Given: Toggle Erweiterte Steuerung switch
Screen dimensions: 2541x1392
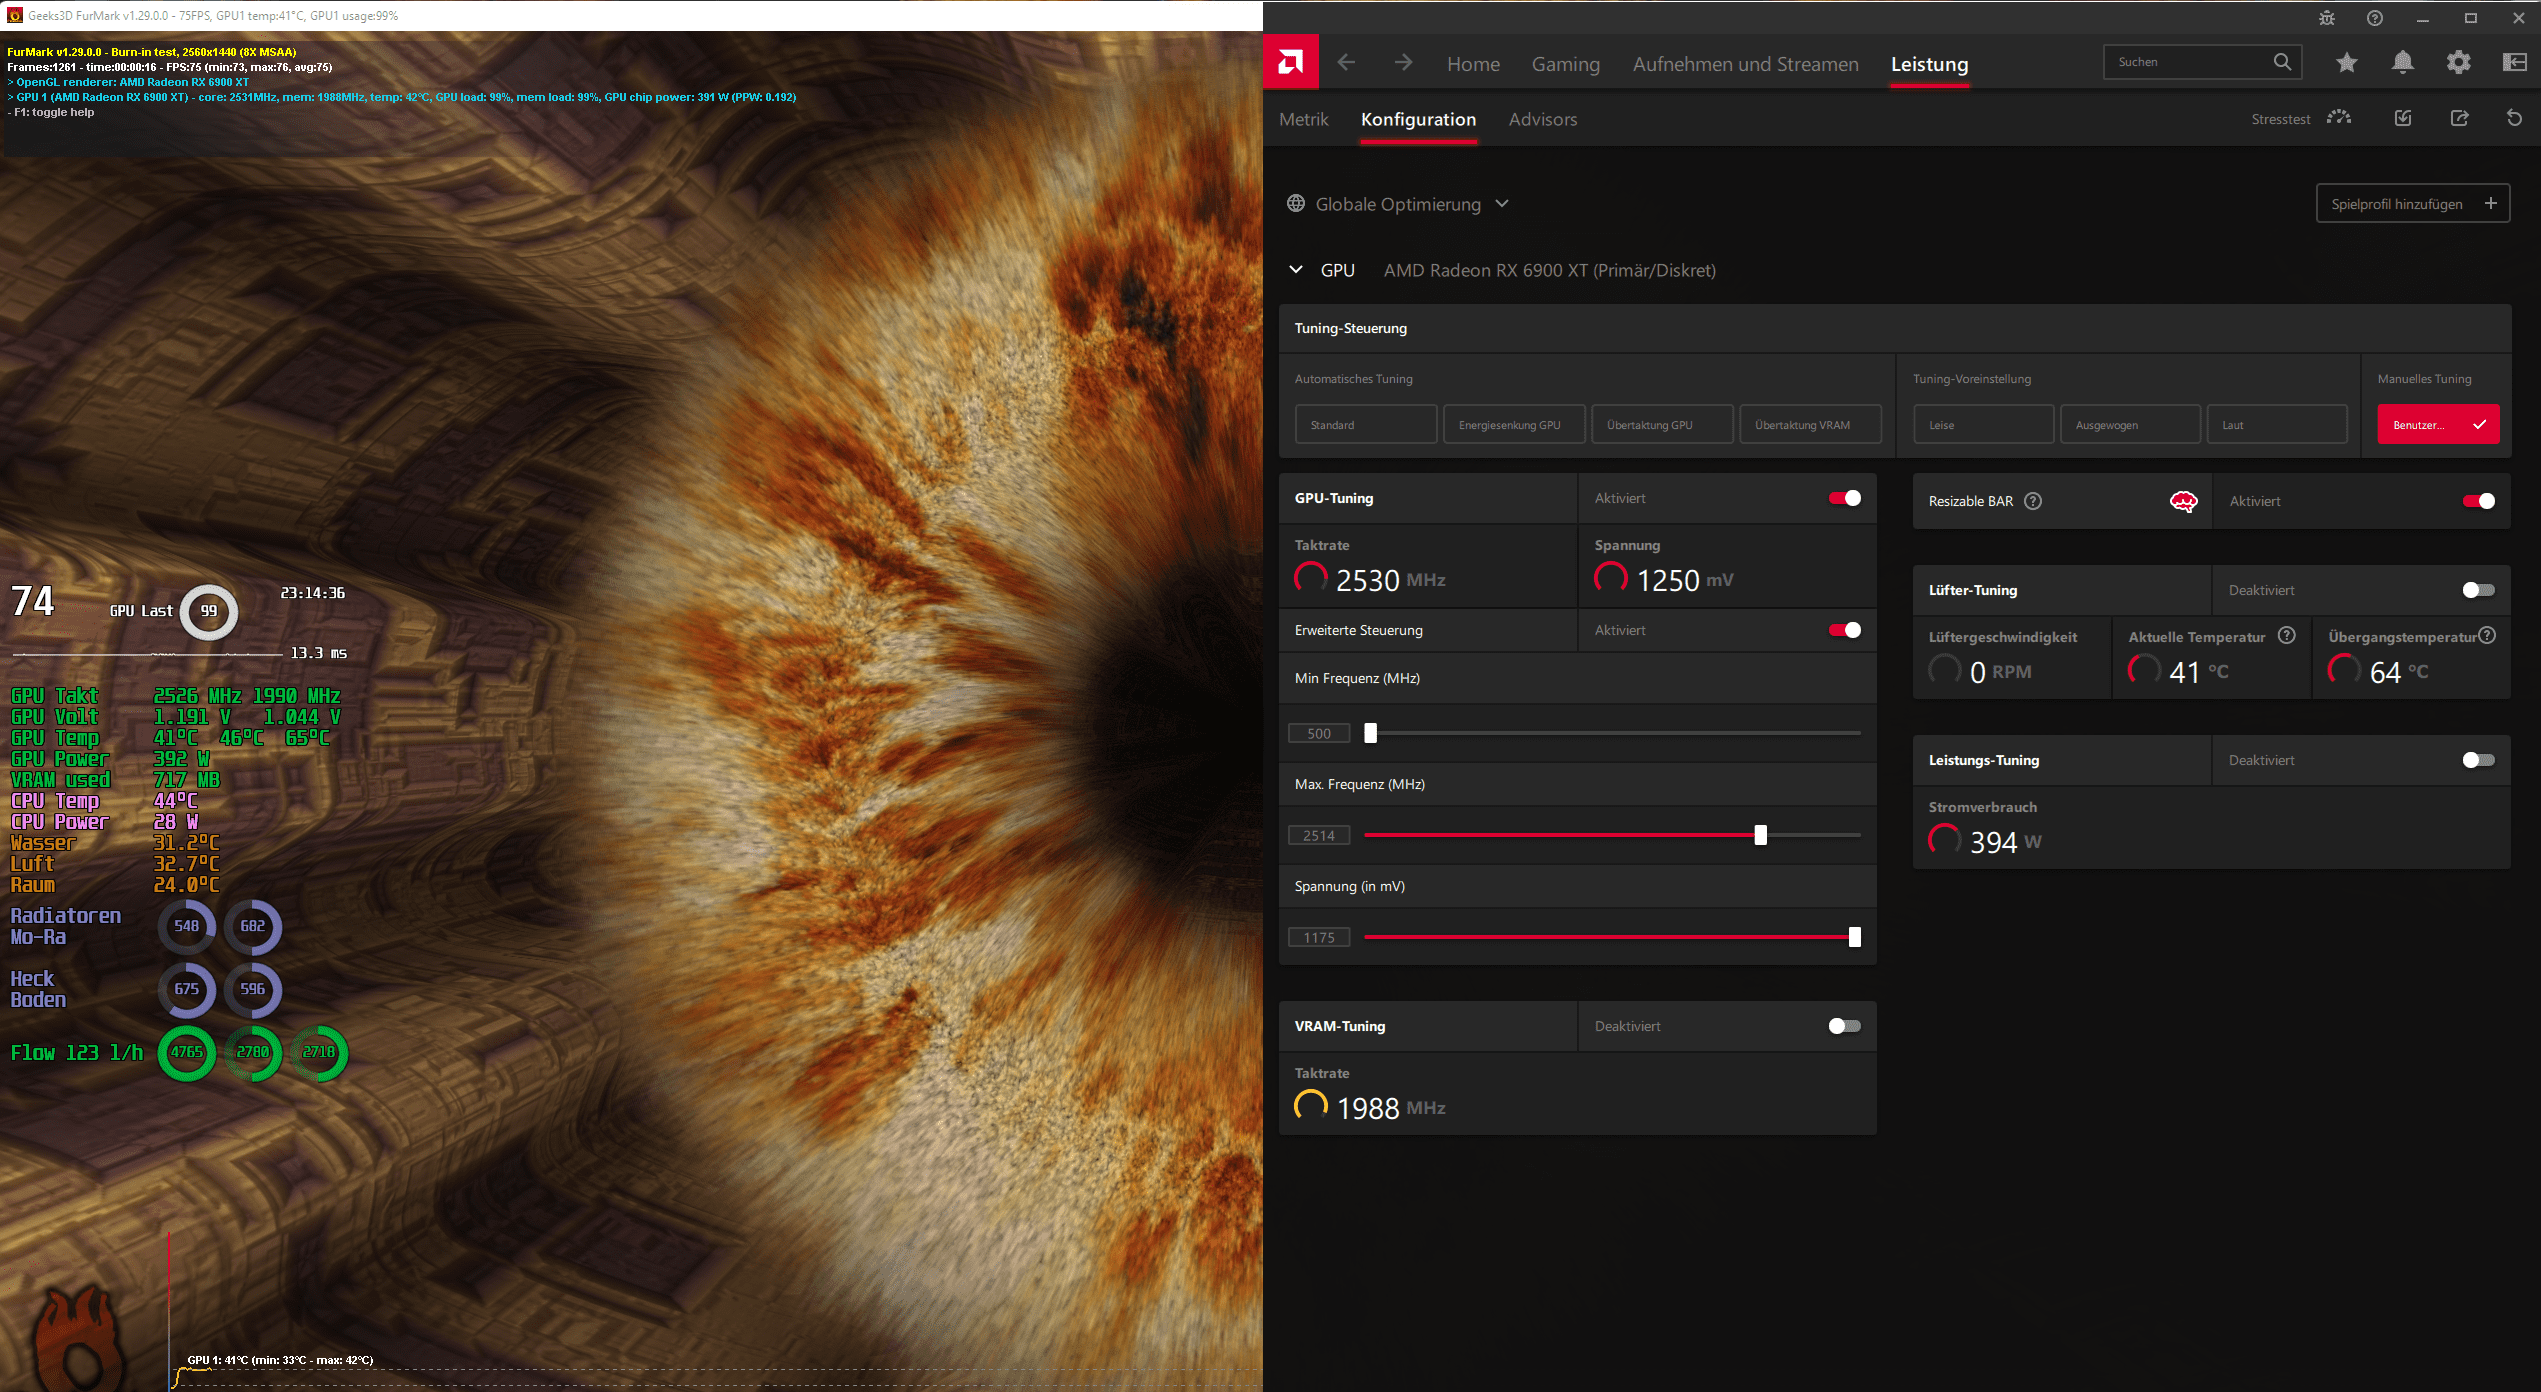Looking at the screenshot, I should click(1845, 630).
